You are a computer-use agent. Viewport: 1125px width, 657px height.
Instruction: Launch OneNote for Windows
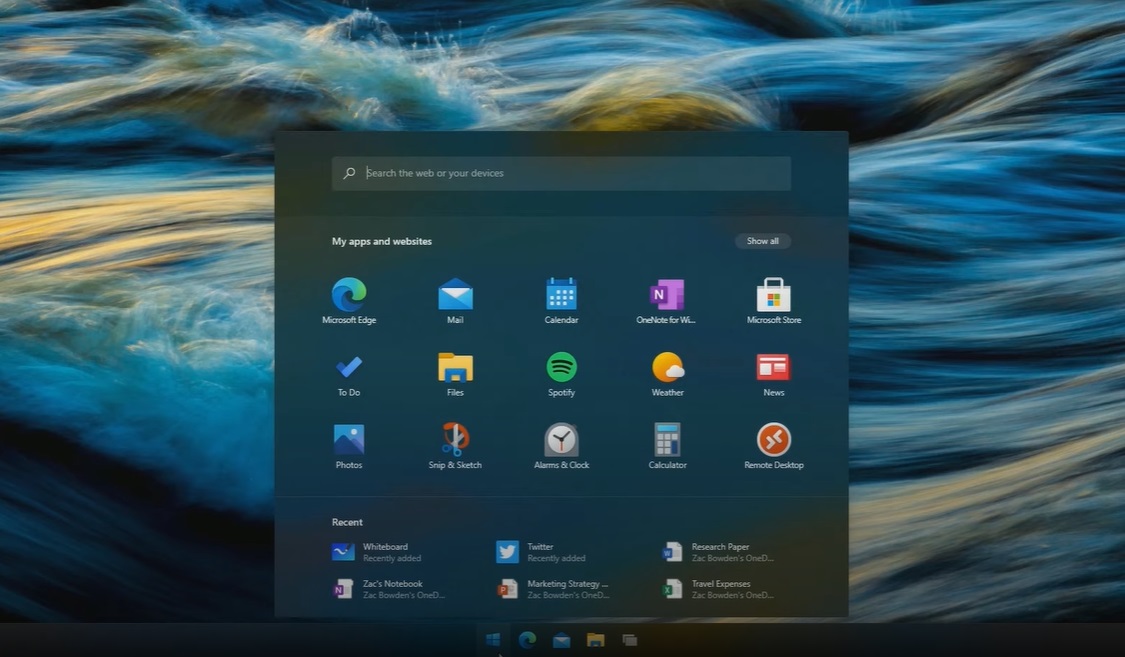[x=667, y=301]
